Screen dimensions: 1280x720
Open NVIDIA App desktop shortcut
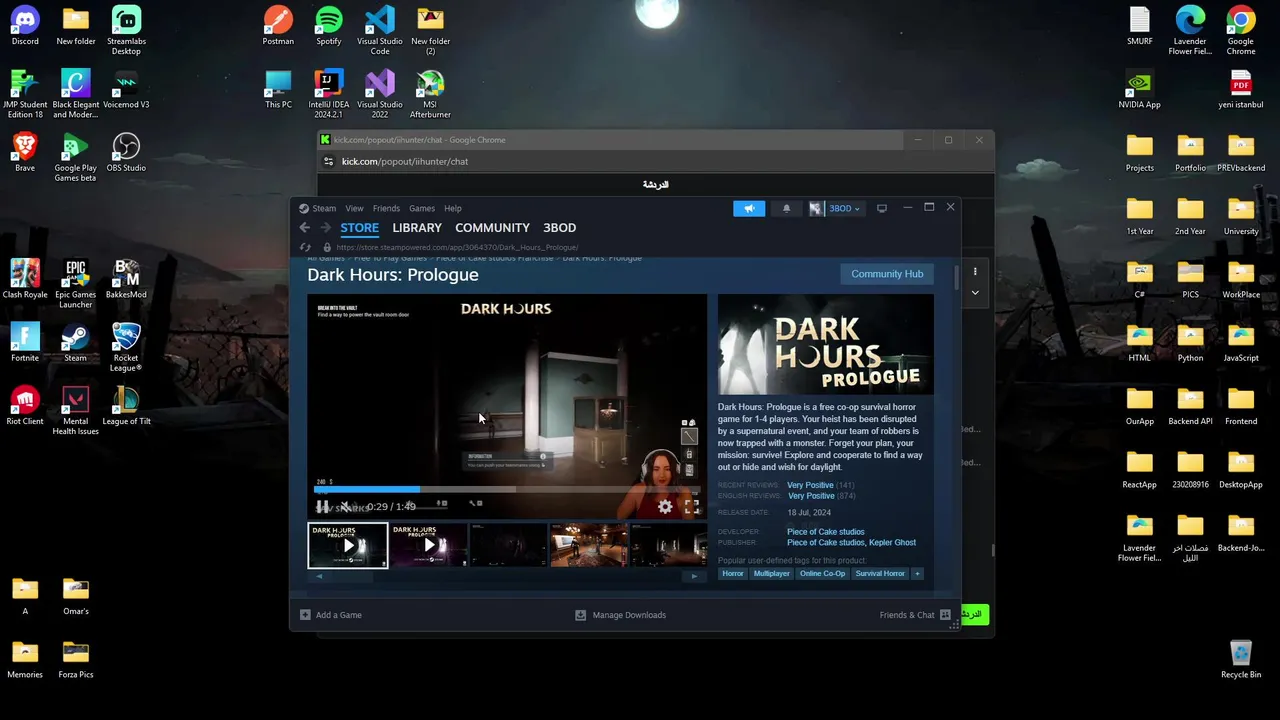[x=1140, y=89]
